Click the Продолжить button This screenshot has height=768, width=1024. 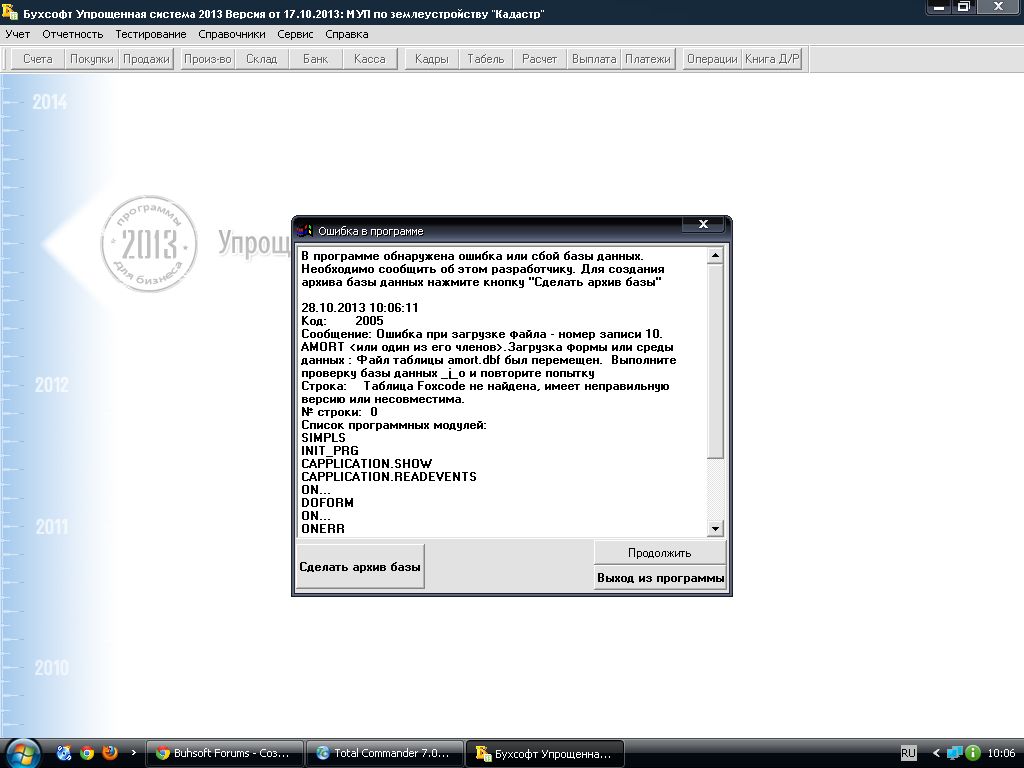[x=659, y=553]
